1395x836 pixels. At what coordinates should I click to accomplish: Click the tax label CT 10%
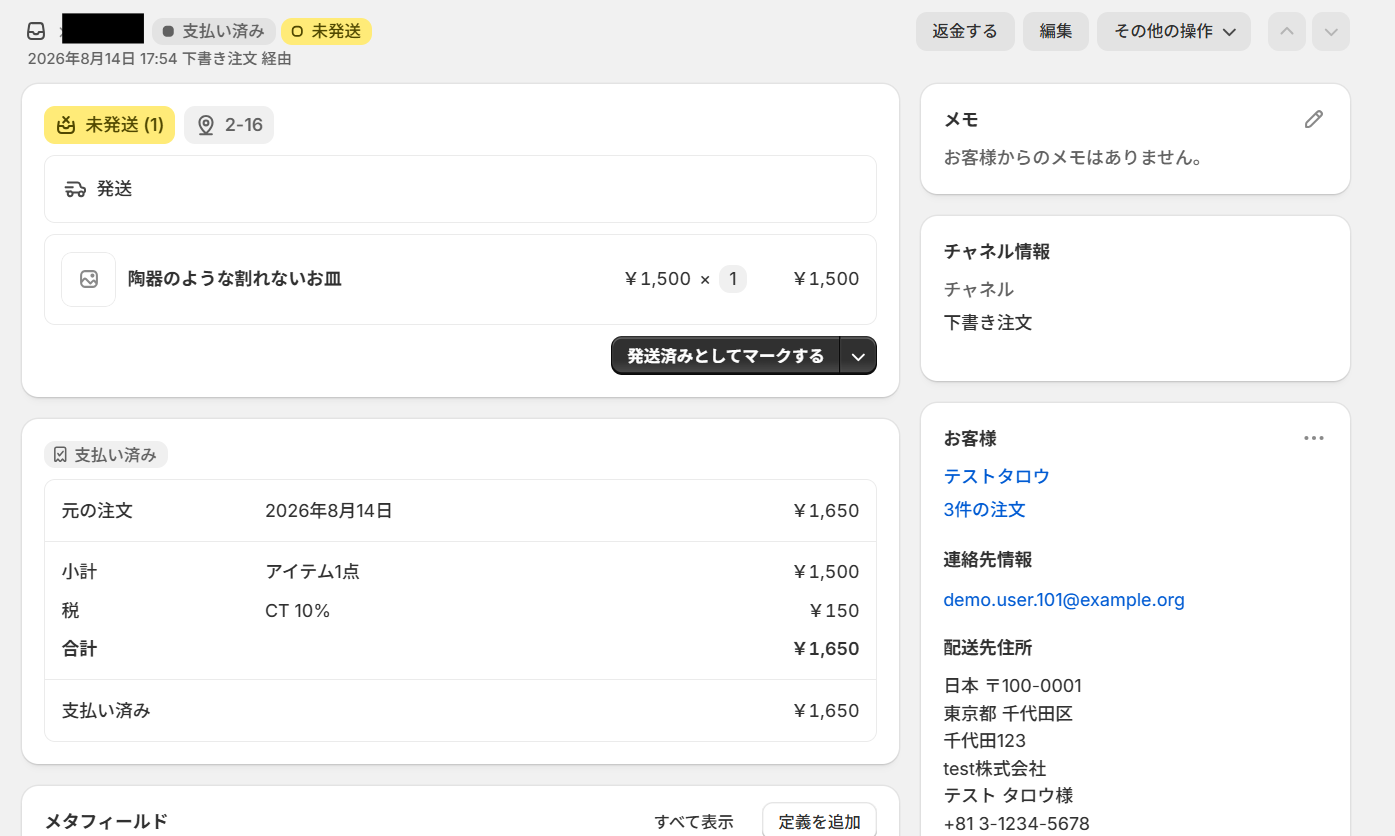click(x=297, y=611)
